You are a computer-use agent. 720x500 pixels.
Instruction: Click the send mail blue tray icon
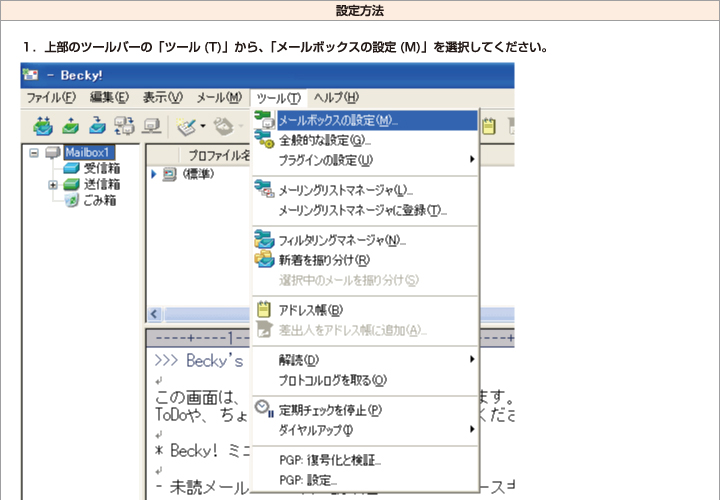point(97,125)
